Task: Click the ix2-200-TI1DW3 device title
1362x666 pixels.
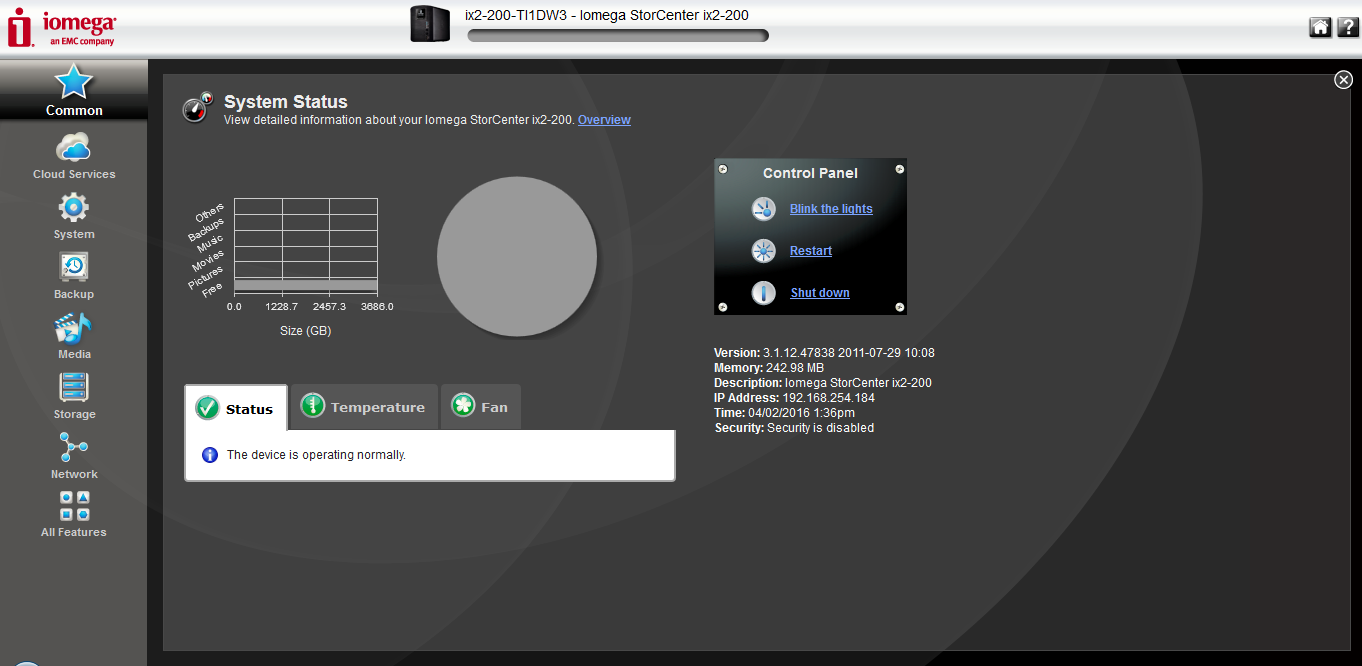Action: [x=607, y=15]
